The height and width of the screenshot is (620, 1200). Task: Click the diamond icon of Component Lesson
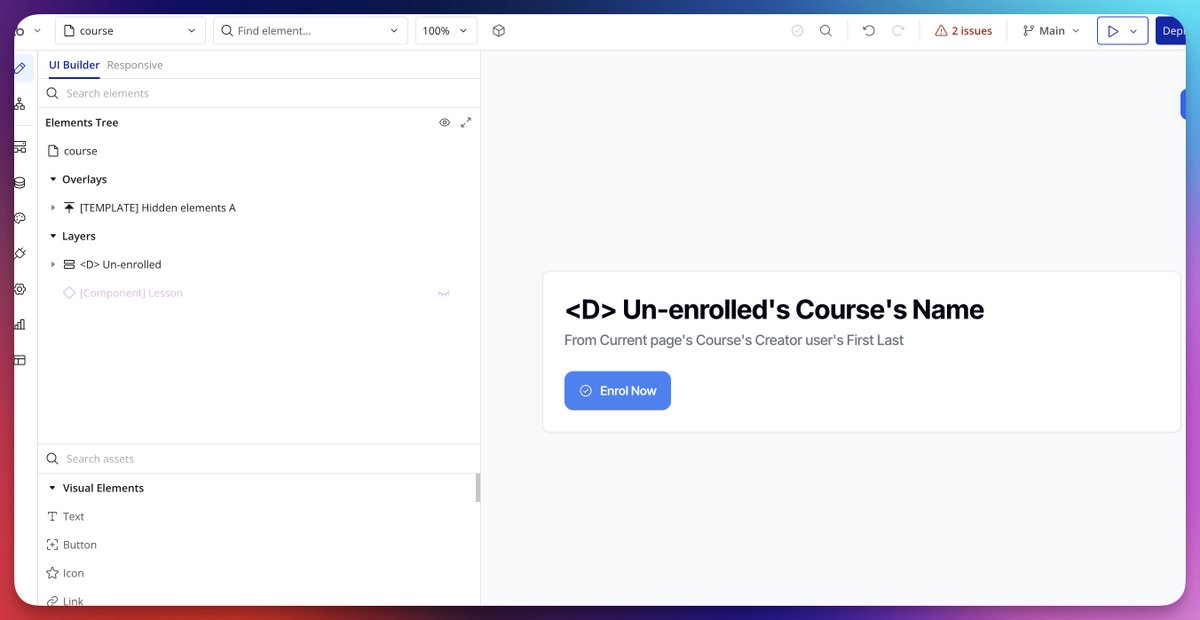click(x=69, y=293)
